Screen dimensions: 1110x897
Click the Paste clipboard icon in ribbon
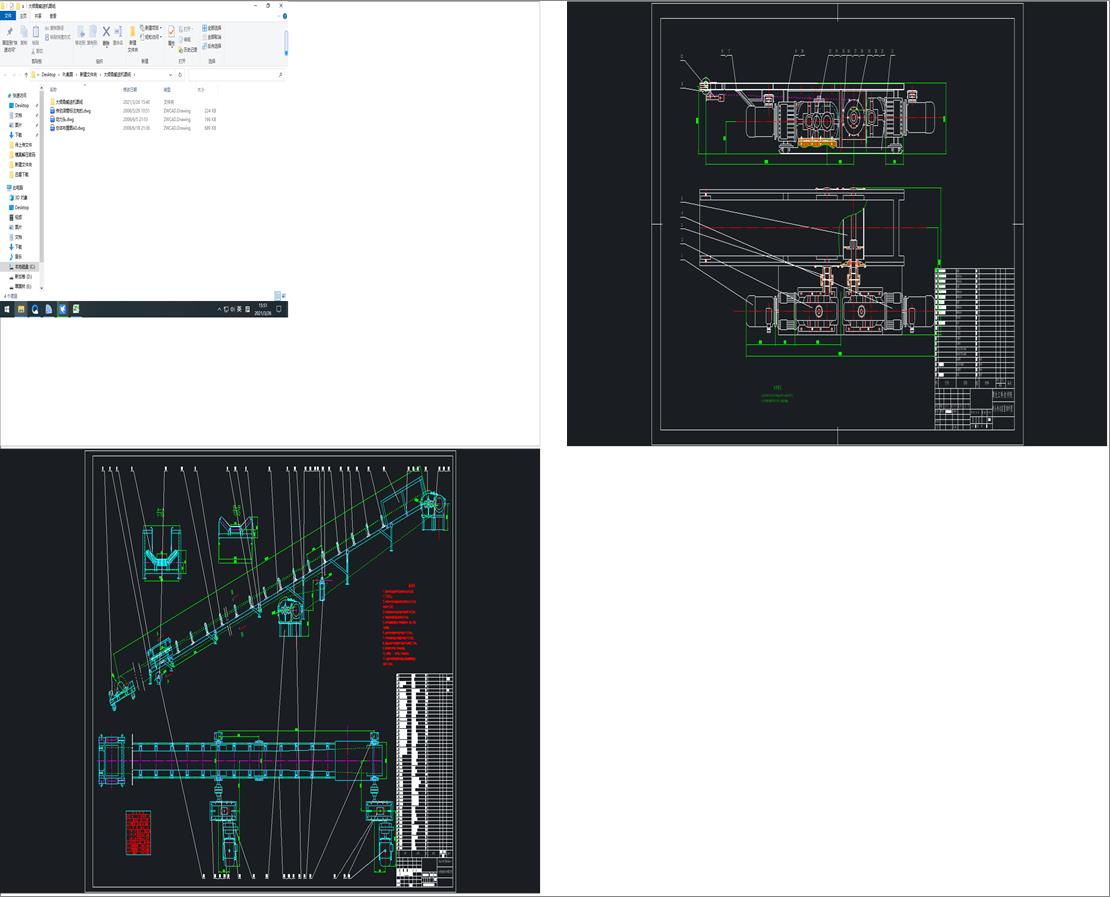point(35,33)
